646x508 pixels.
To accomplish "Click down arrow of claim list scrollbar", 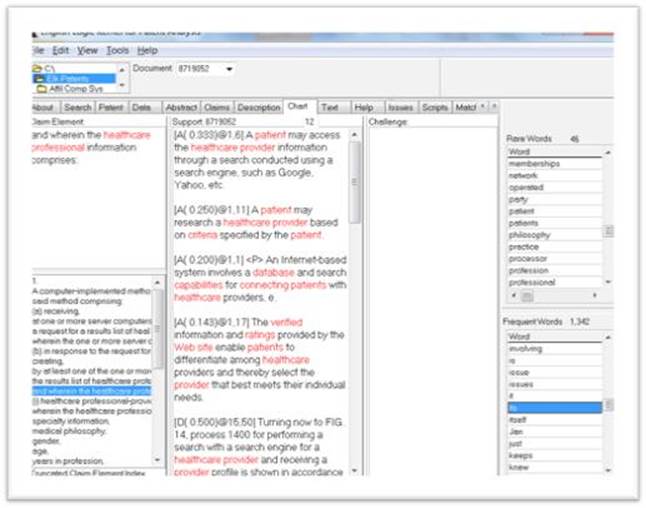I will (x=157, y=459).
